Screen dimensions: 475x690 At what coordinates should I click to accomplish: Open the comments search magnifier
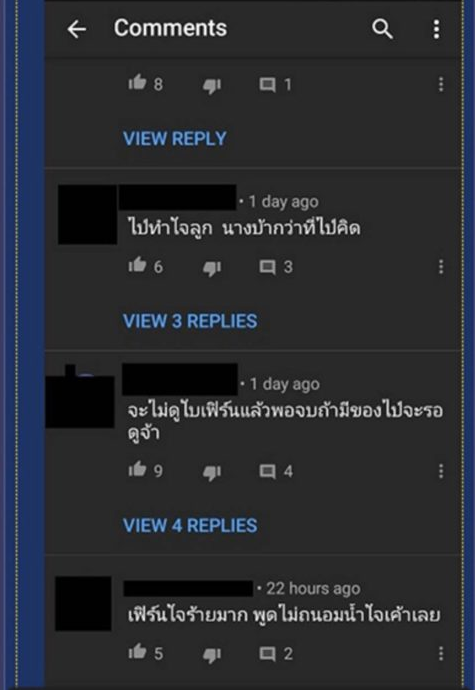tap(382, 29)
